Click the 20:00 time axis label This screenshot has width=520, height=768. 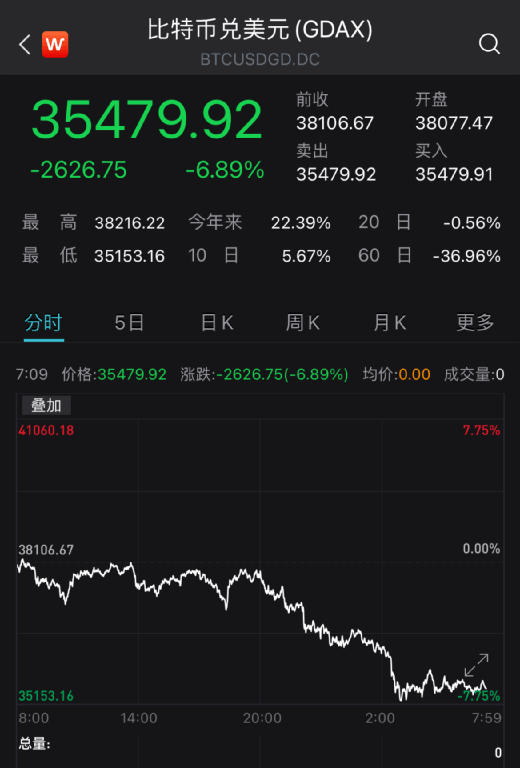[x=262, y=718]
